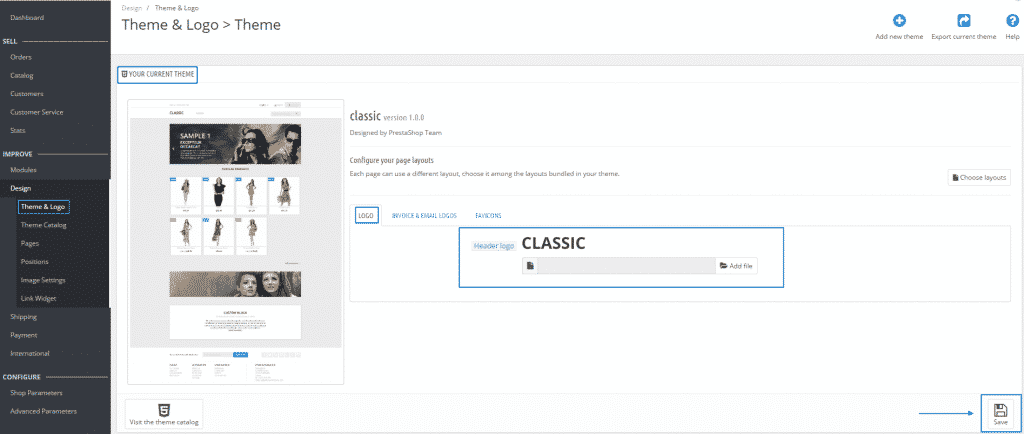Viewport: 1024px width, 434px height.
Task: Switch to the Logo tab
Action: point(367,215)
